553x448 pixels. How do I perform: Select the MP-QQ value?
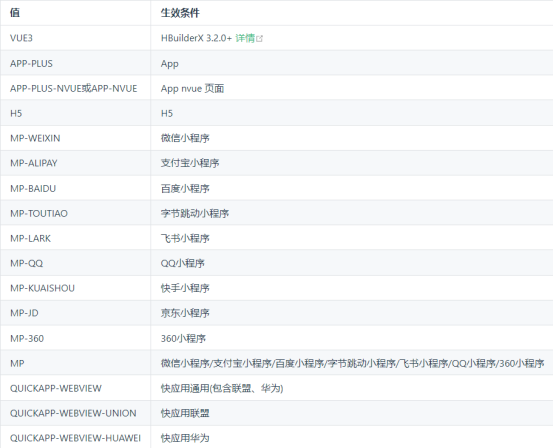pyautogui.click(x=26, y=264)
